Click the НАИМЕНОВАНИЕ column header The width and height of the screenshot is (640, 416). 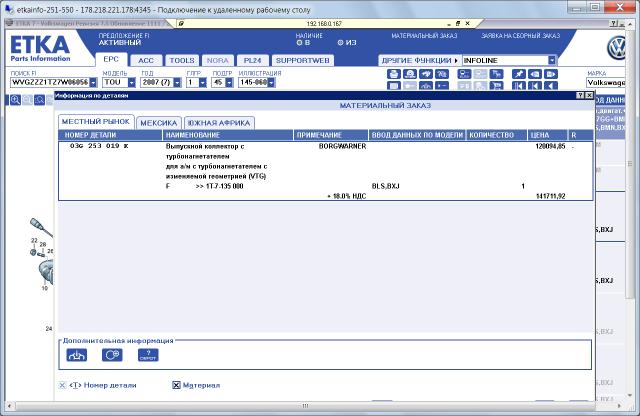(228, 135)
